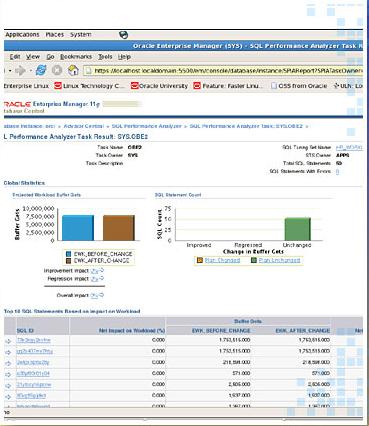Open the Plan Unchanged legend link
The width and height of the screenshot is (369, 426).
(279, 260)
